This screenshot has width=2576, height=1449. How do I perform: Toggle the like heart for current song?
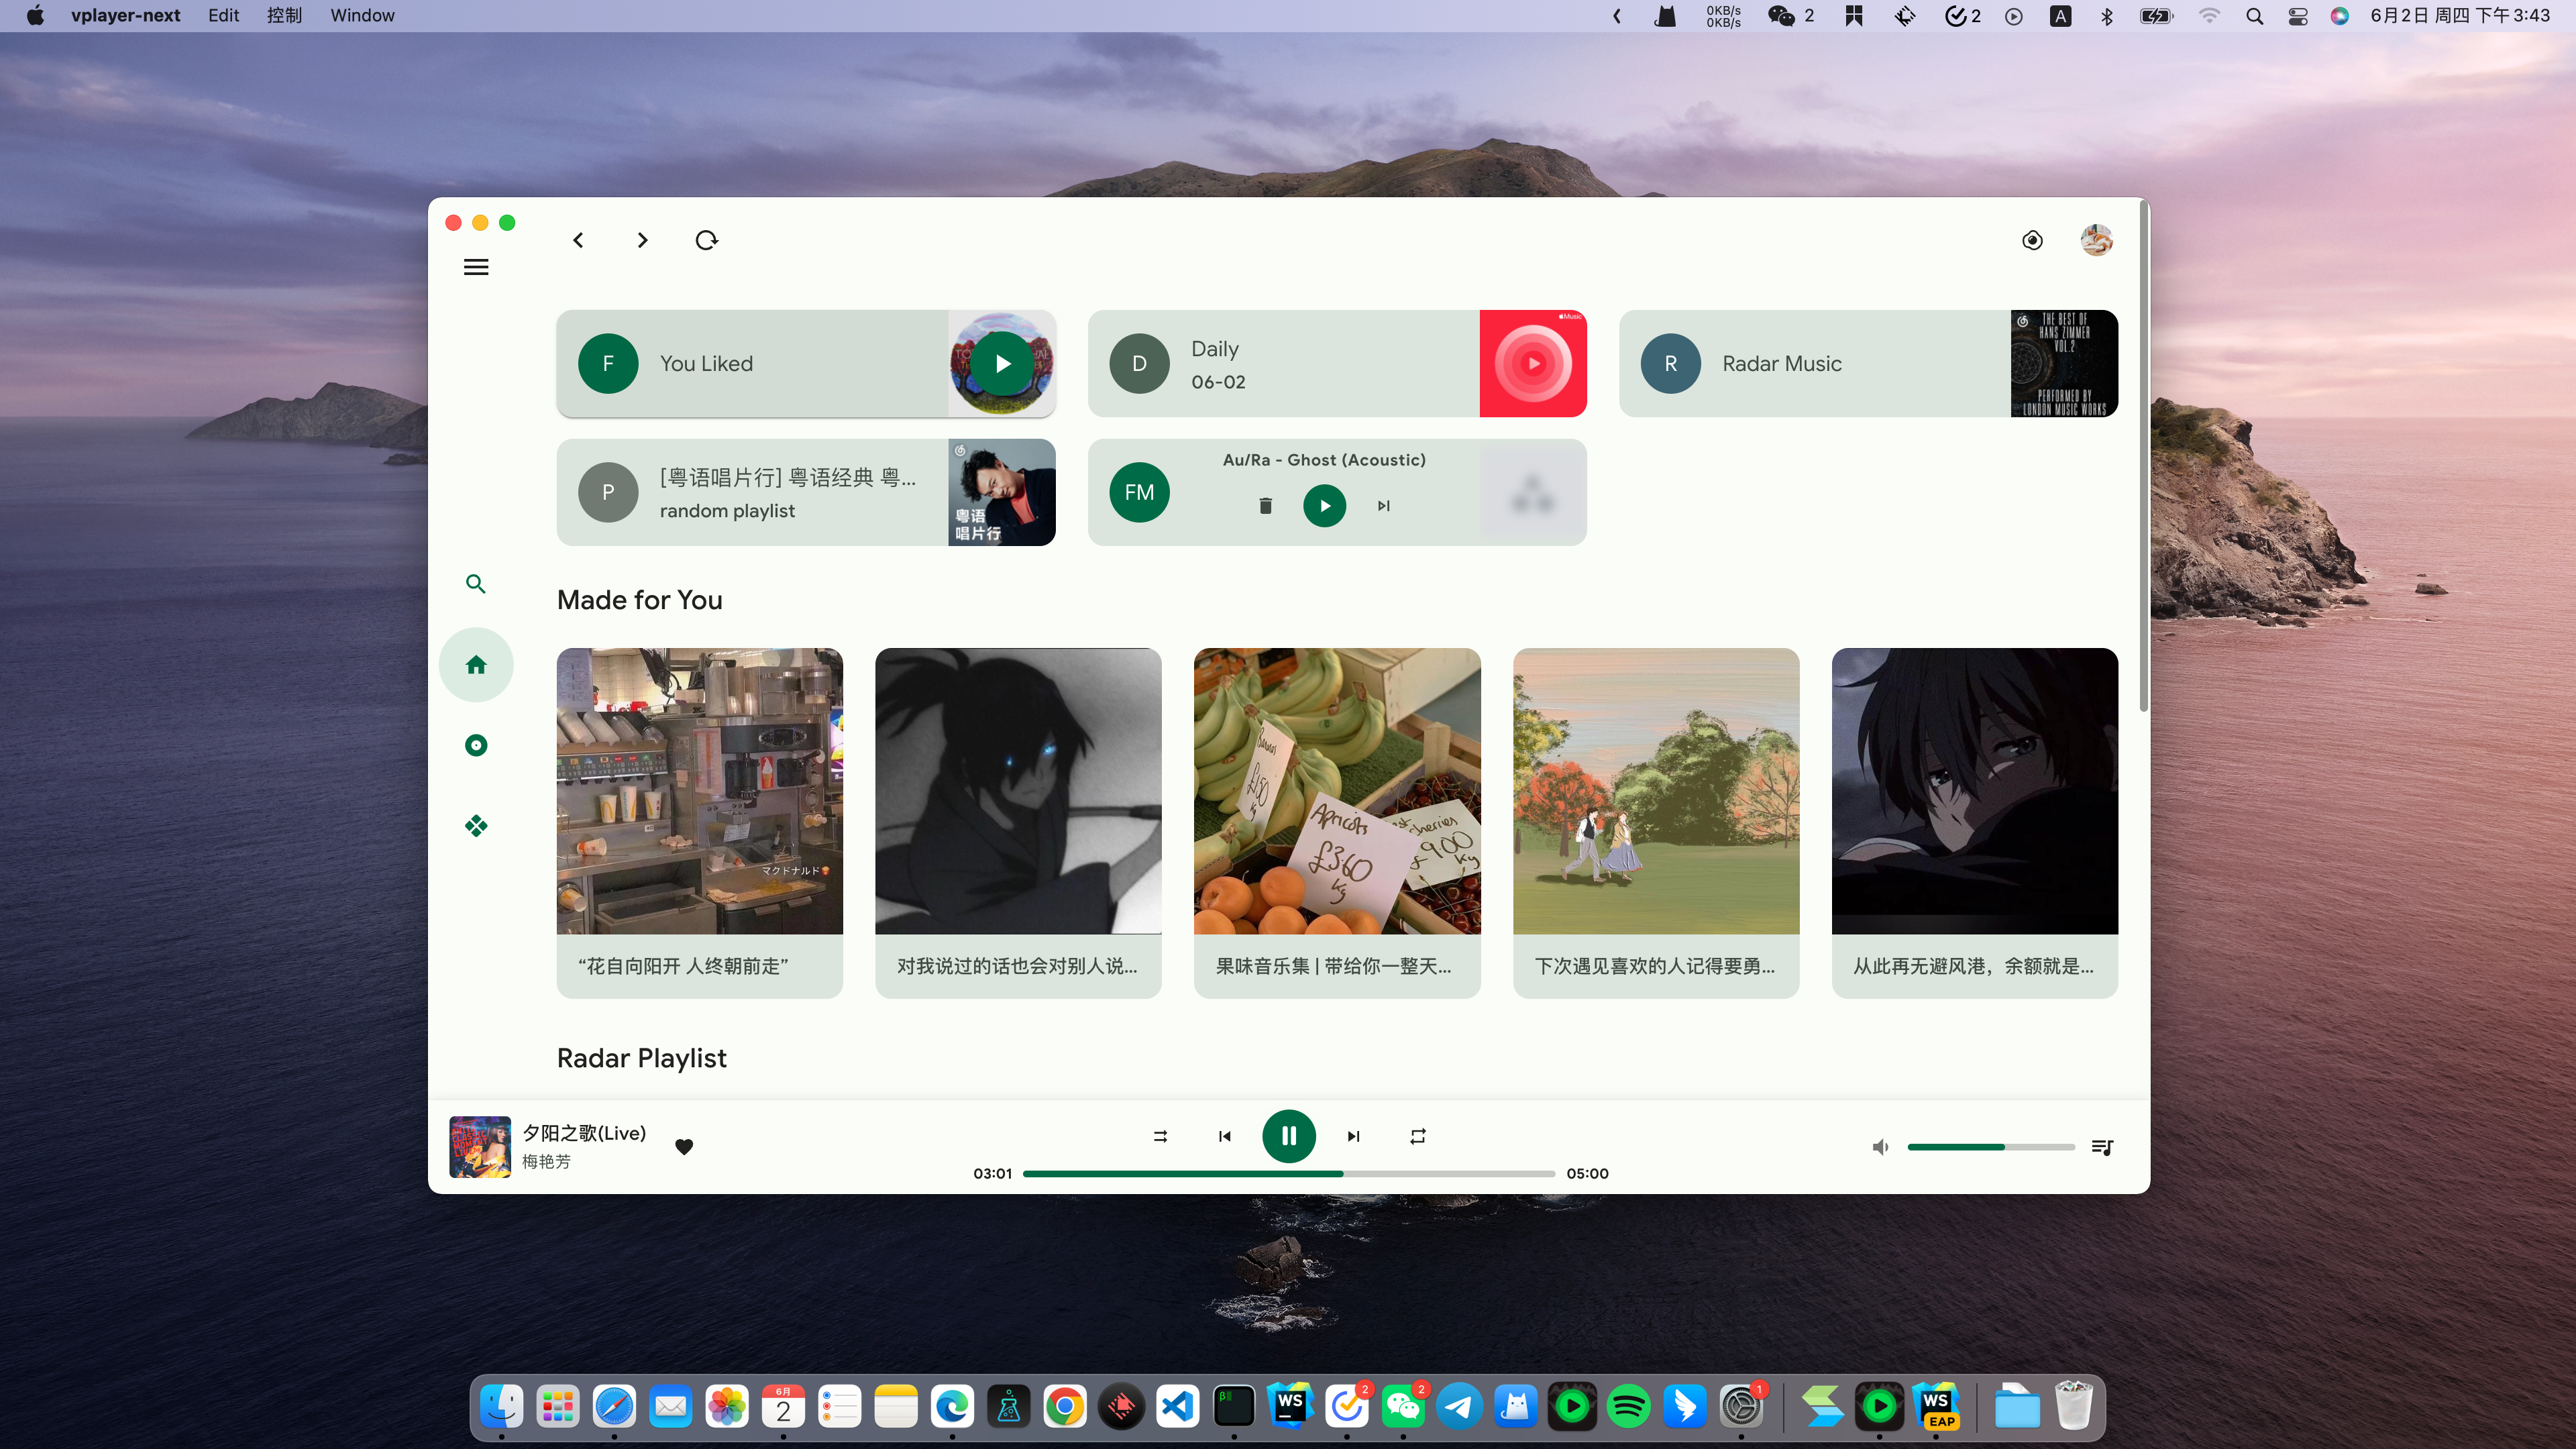click(x=684, y=1147)
